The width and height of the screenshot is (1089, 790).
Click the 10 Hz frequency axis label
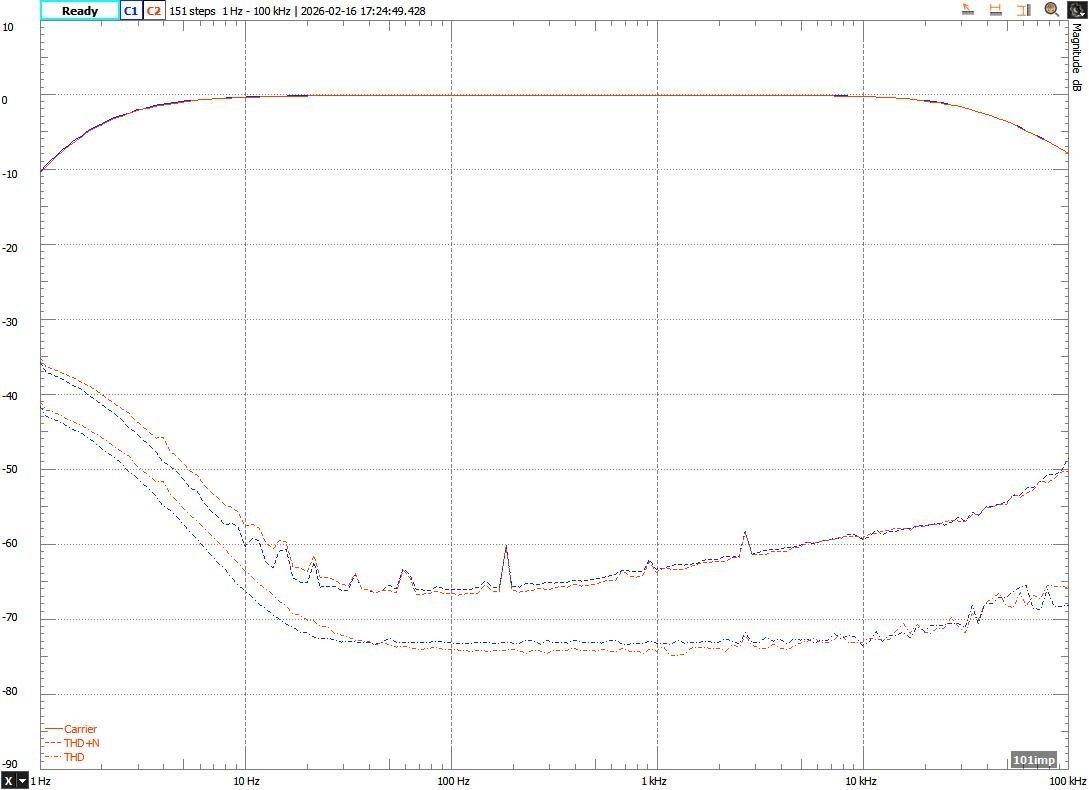(246, 780)
